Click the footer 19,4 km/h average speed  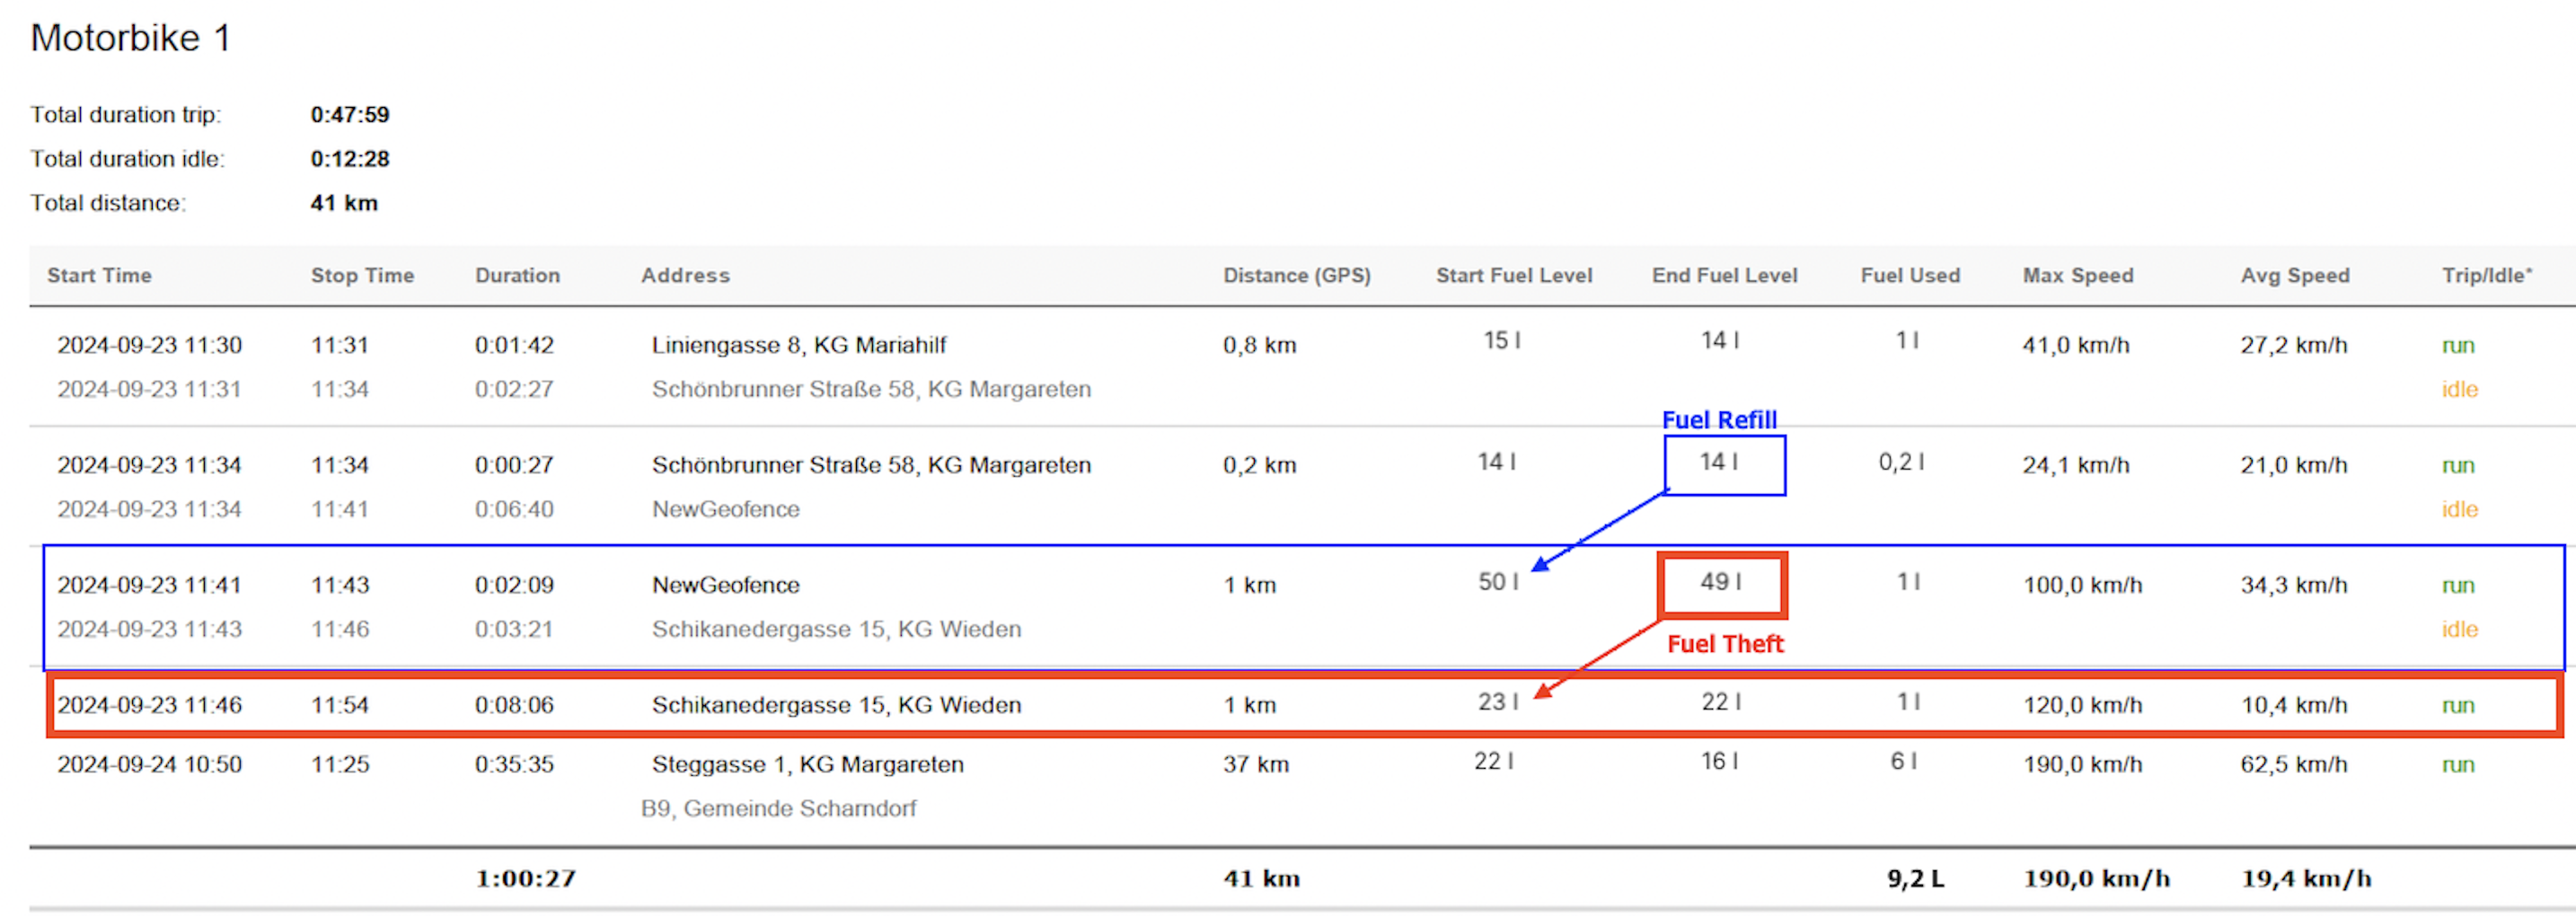tap(2306, 878)
